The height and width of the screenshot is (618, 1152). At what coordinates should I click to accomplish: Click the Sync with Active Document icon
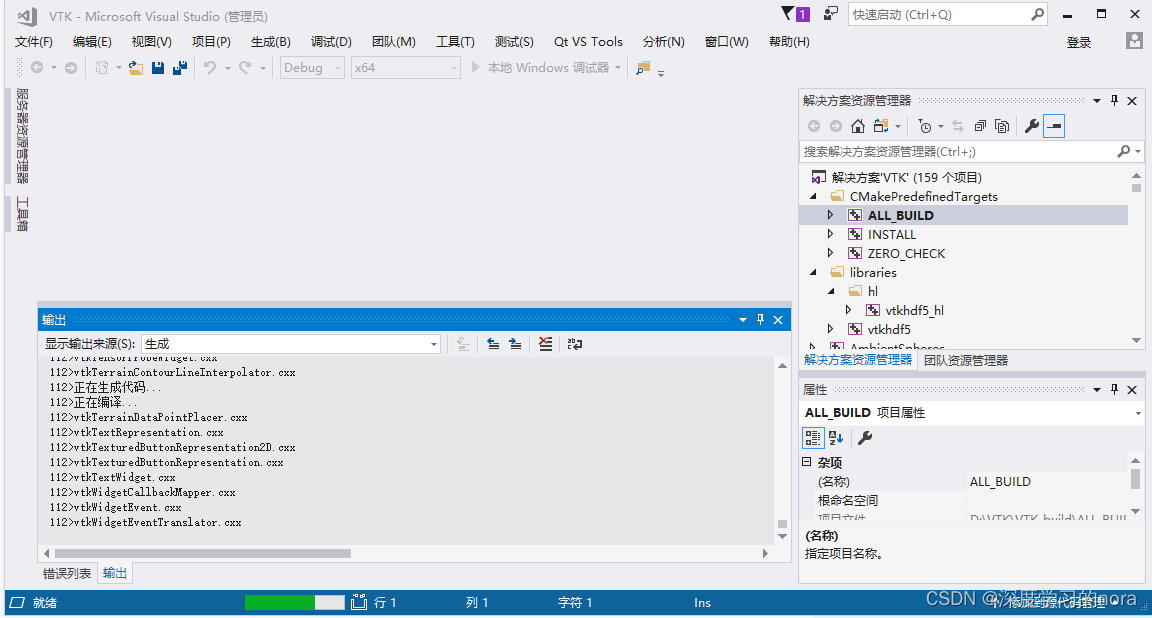pos(959,126)
